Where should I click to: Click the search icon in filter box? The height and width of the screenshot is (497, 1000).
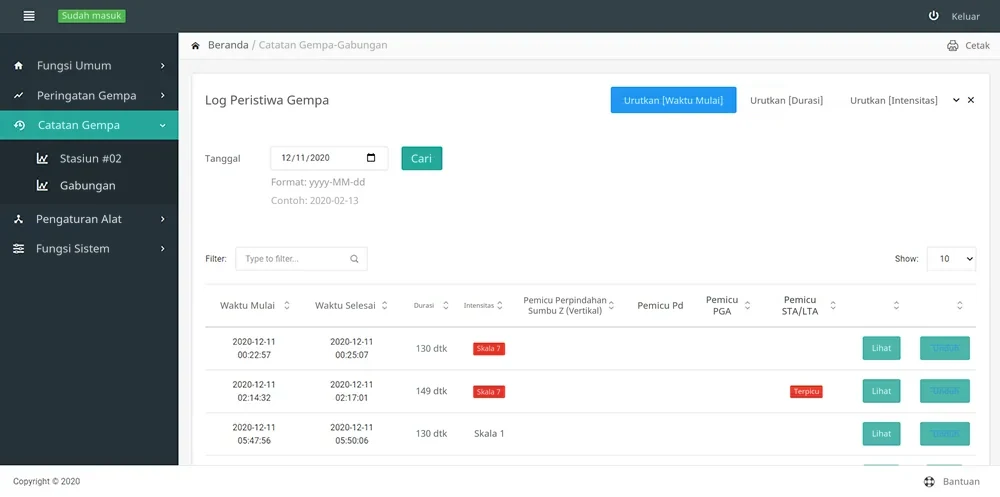[355, 259]
